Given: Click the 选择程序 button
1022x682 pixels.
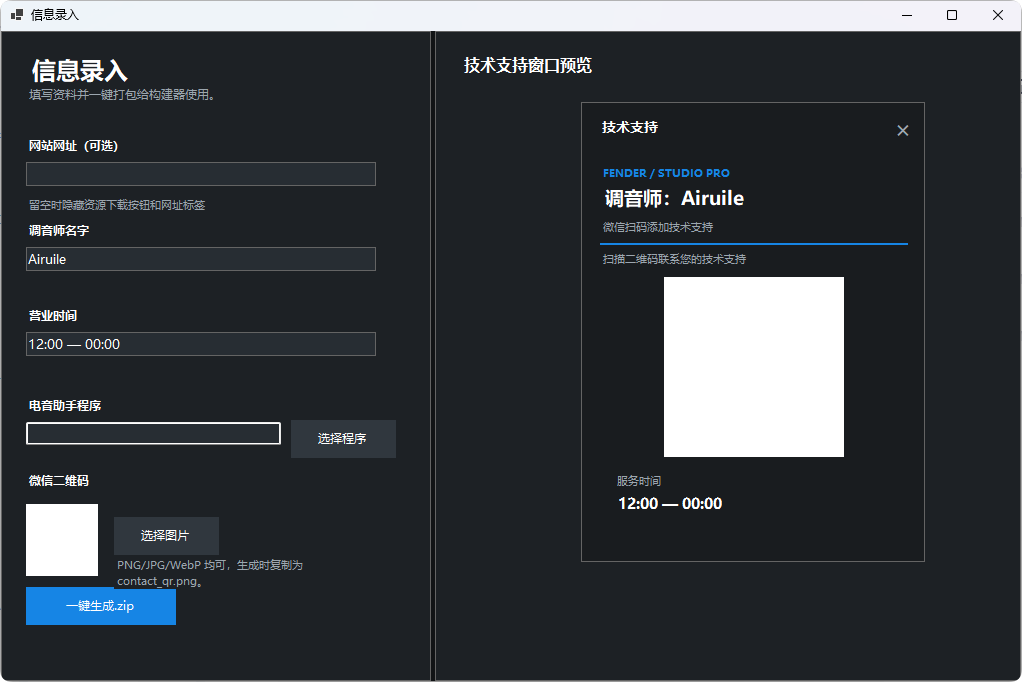Looking at the screenshot, I should pyautogui.click(x=343, y=439).
